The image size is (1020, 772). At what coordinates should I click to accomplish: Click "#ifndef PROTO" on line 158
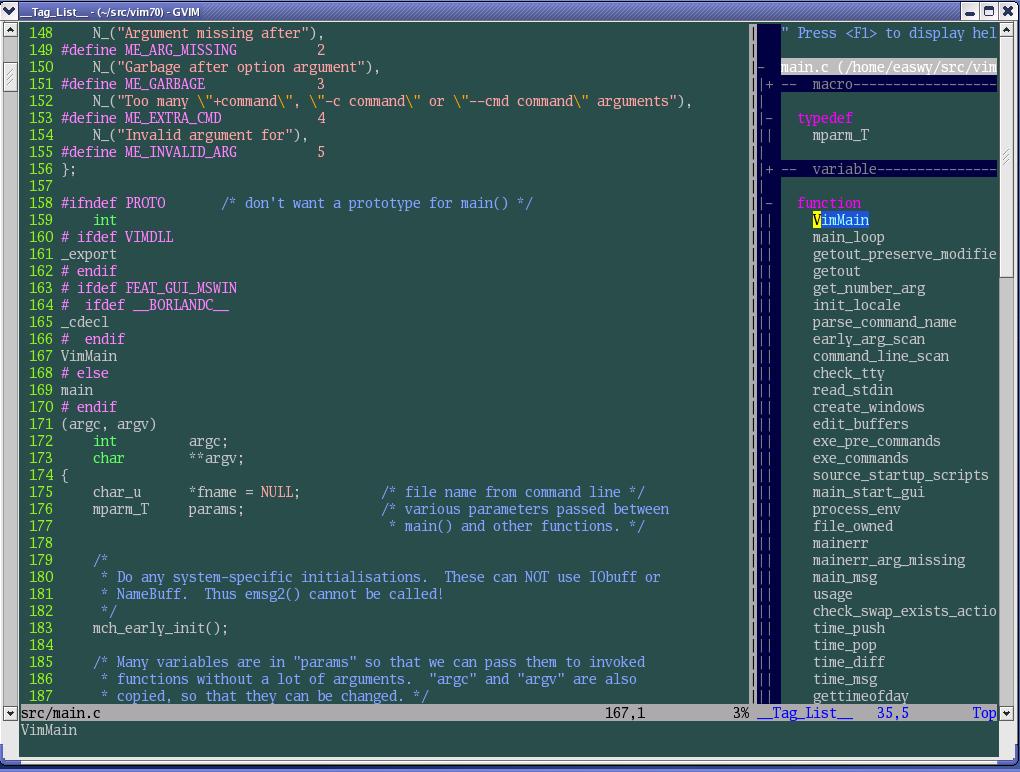point(113,204)
